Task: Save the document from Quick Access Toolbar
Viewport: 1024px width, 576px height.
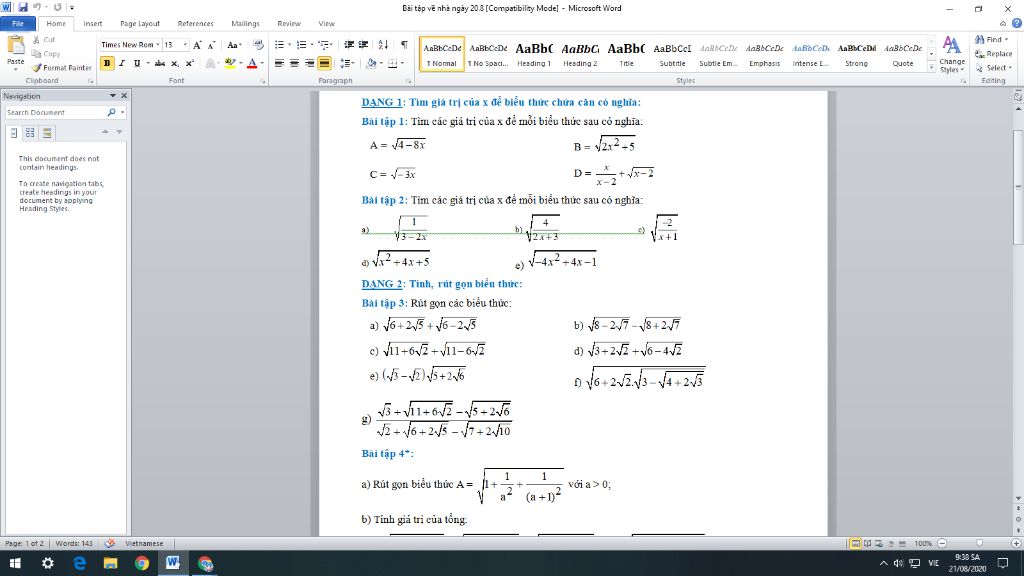Action: point(23,7)
